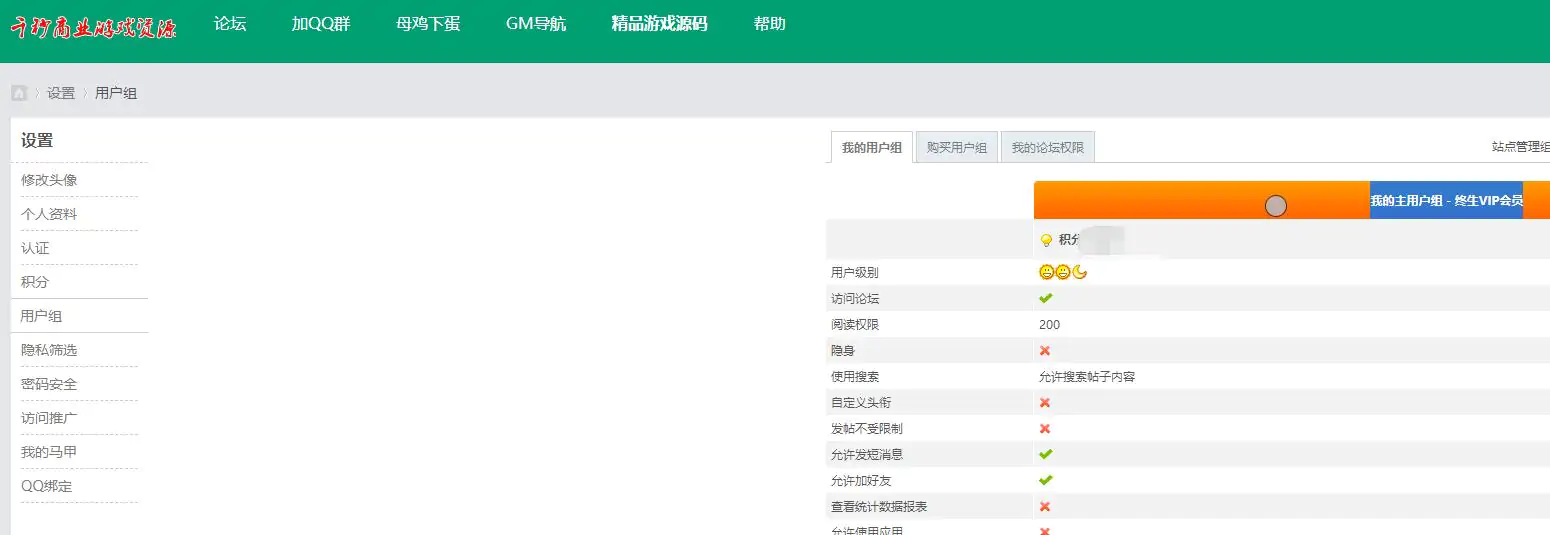Click the red calligraphy site logo
The image size is (1550, 535).
94,27
